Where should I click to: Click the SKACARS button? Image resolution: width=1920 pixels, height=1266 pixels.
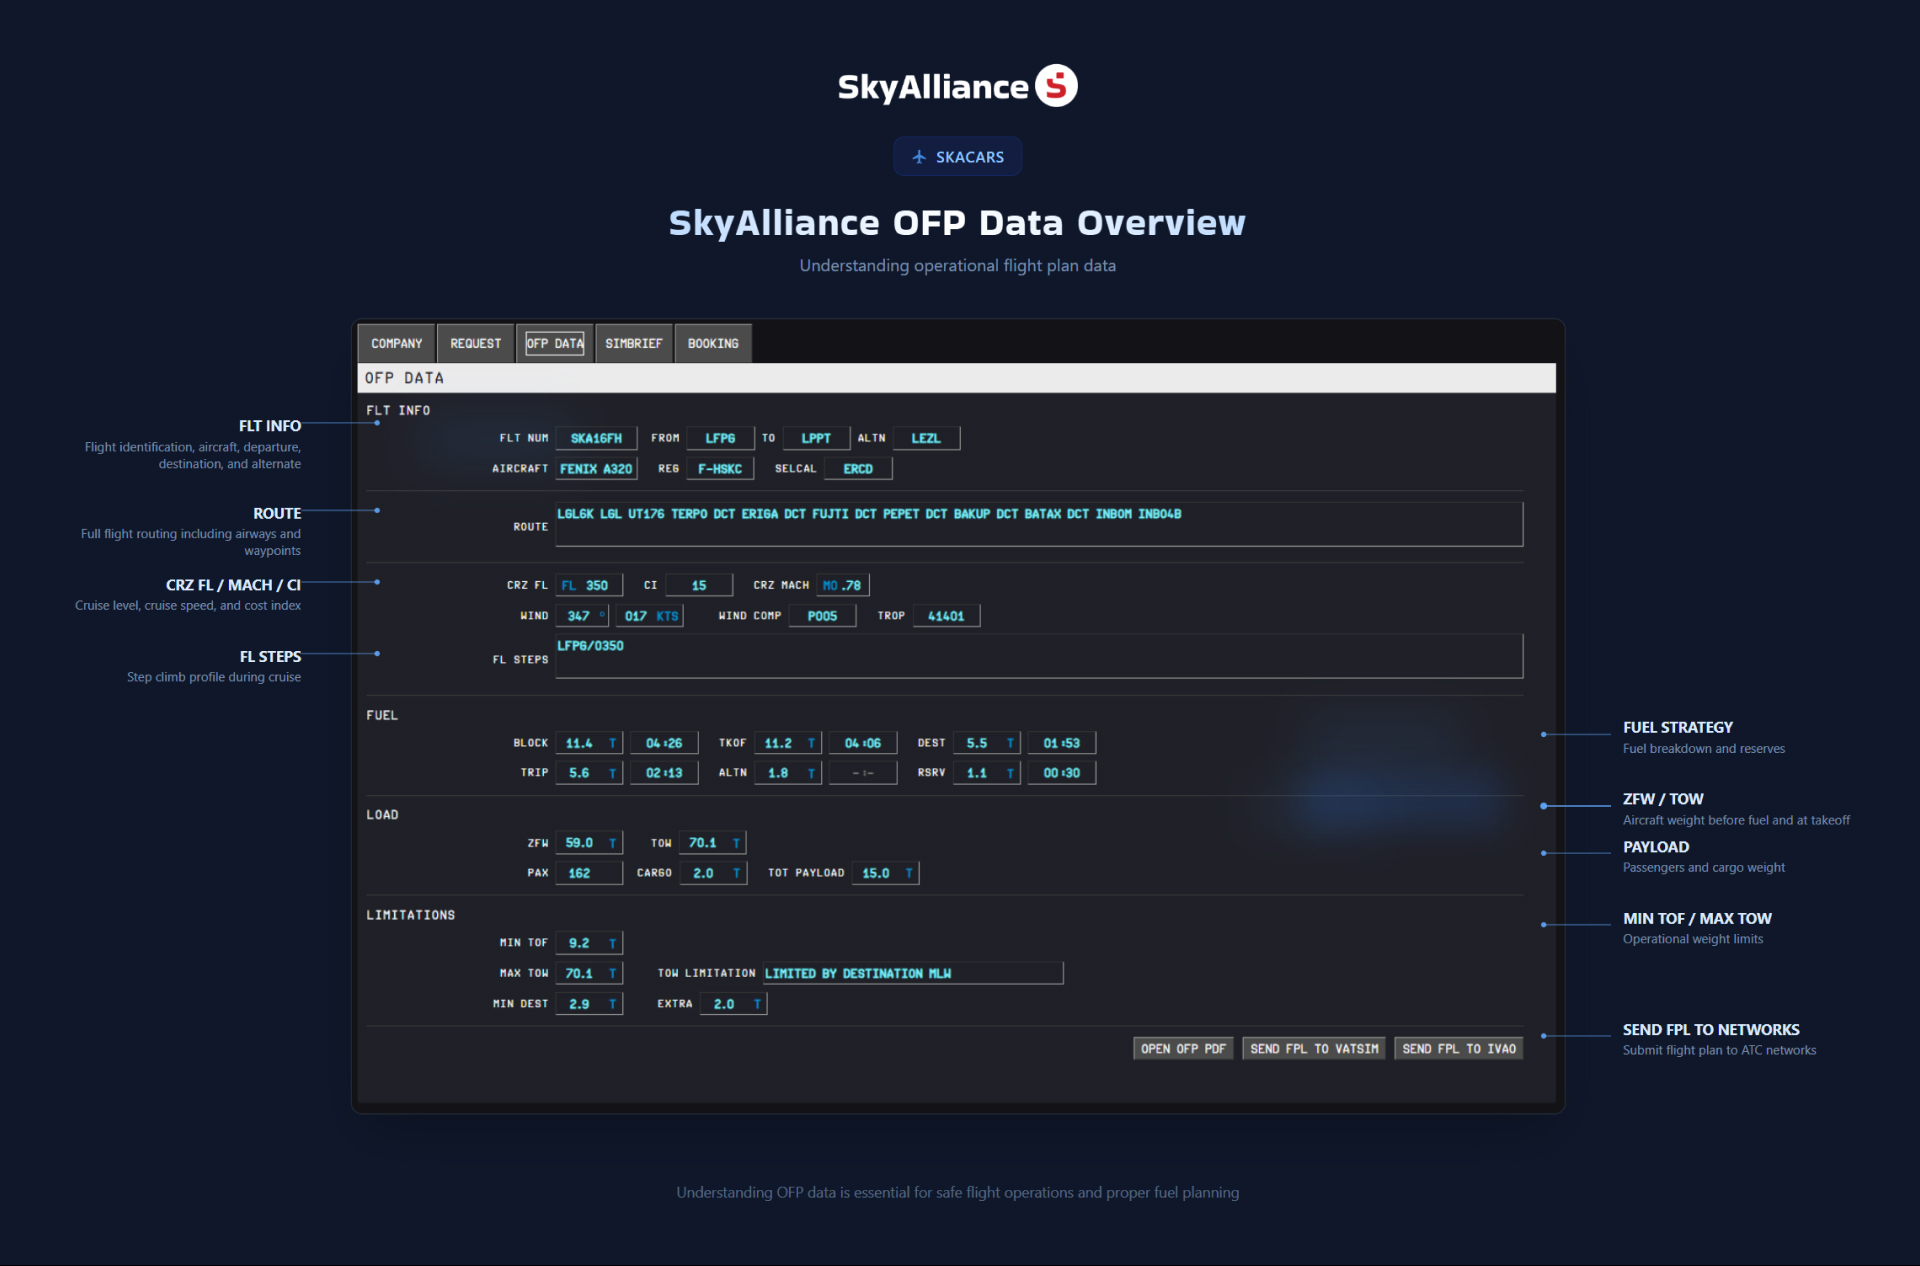click(957, 156)
